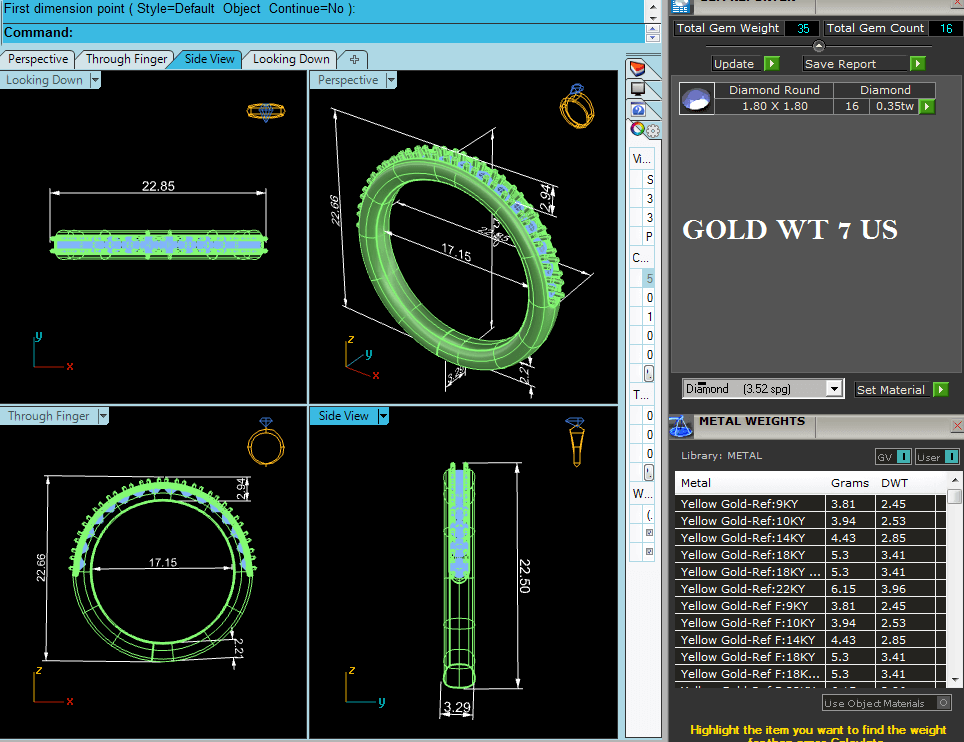Click the green arrow in the Diamond row
The height and width of the screenshot is (742, 964).
pos(927,106)
